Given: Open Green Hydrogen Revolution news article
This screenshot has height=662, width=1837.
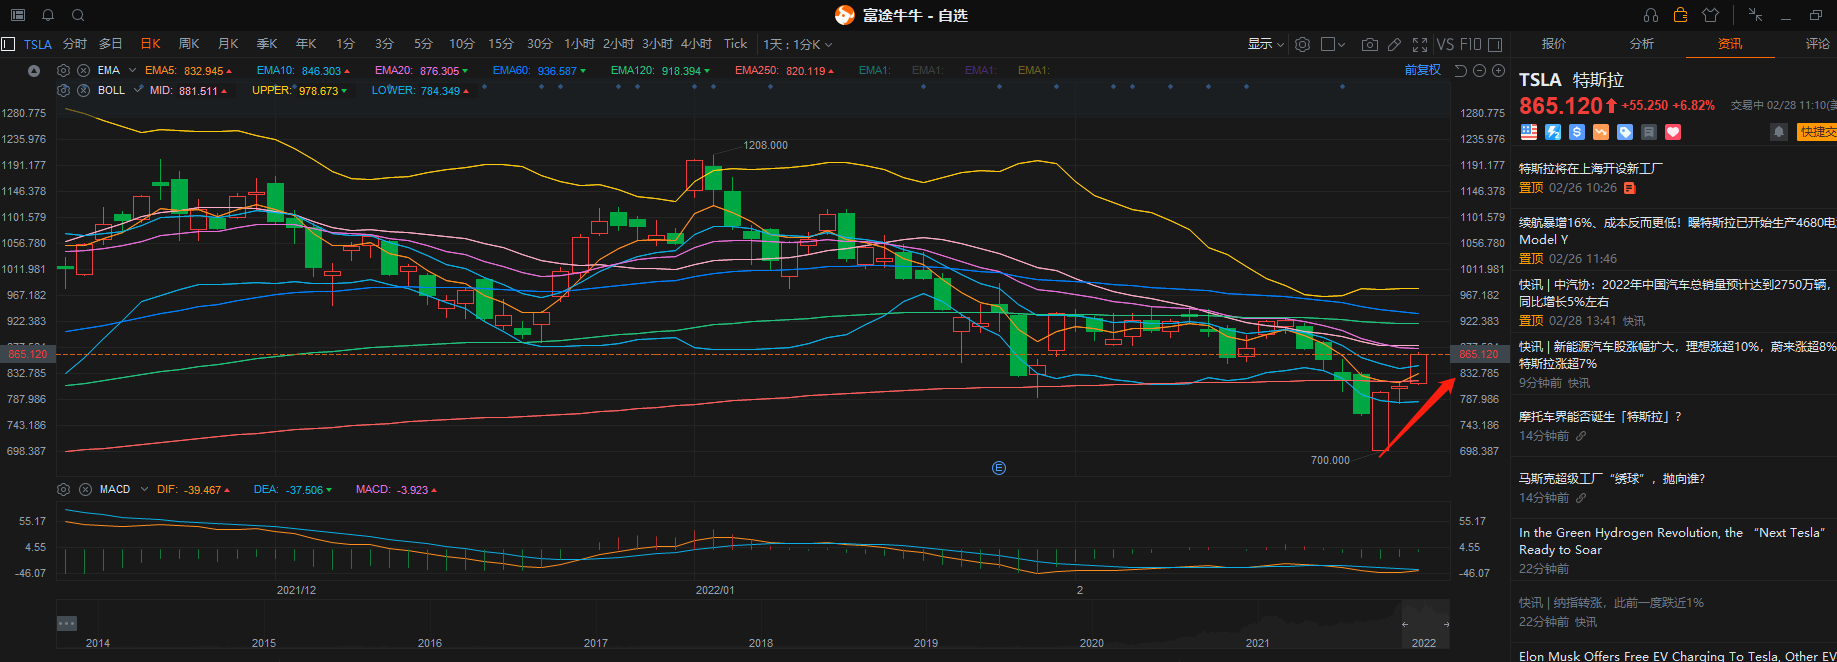Looking at the screenshot, I should [1673, 541].
